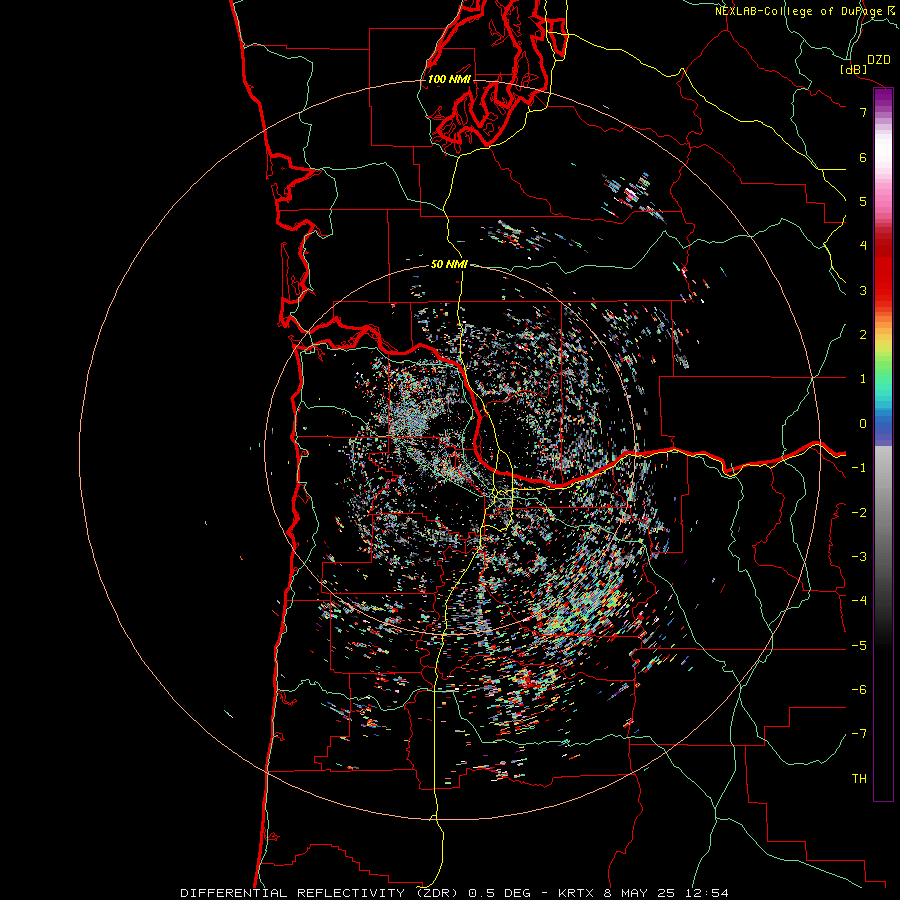Click the -6 value on the color scale
The image size is (900, 900).
click(x=859, y=690)
